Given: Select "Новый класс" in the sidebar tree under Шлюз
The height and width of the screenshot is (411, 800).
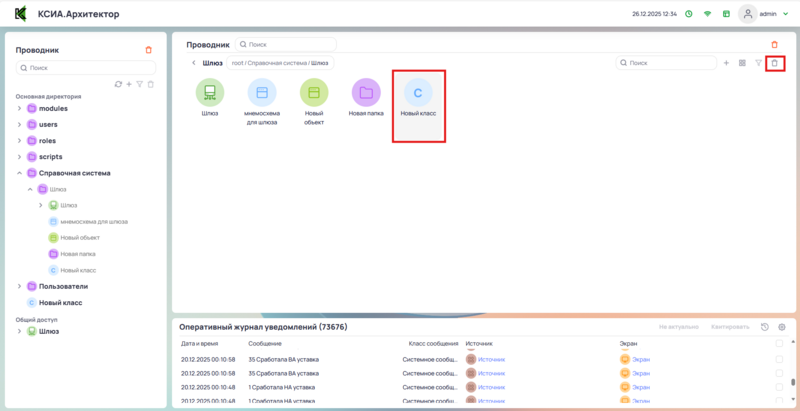Looking at the screenshot, I should [78, 270].
